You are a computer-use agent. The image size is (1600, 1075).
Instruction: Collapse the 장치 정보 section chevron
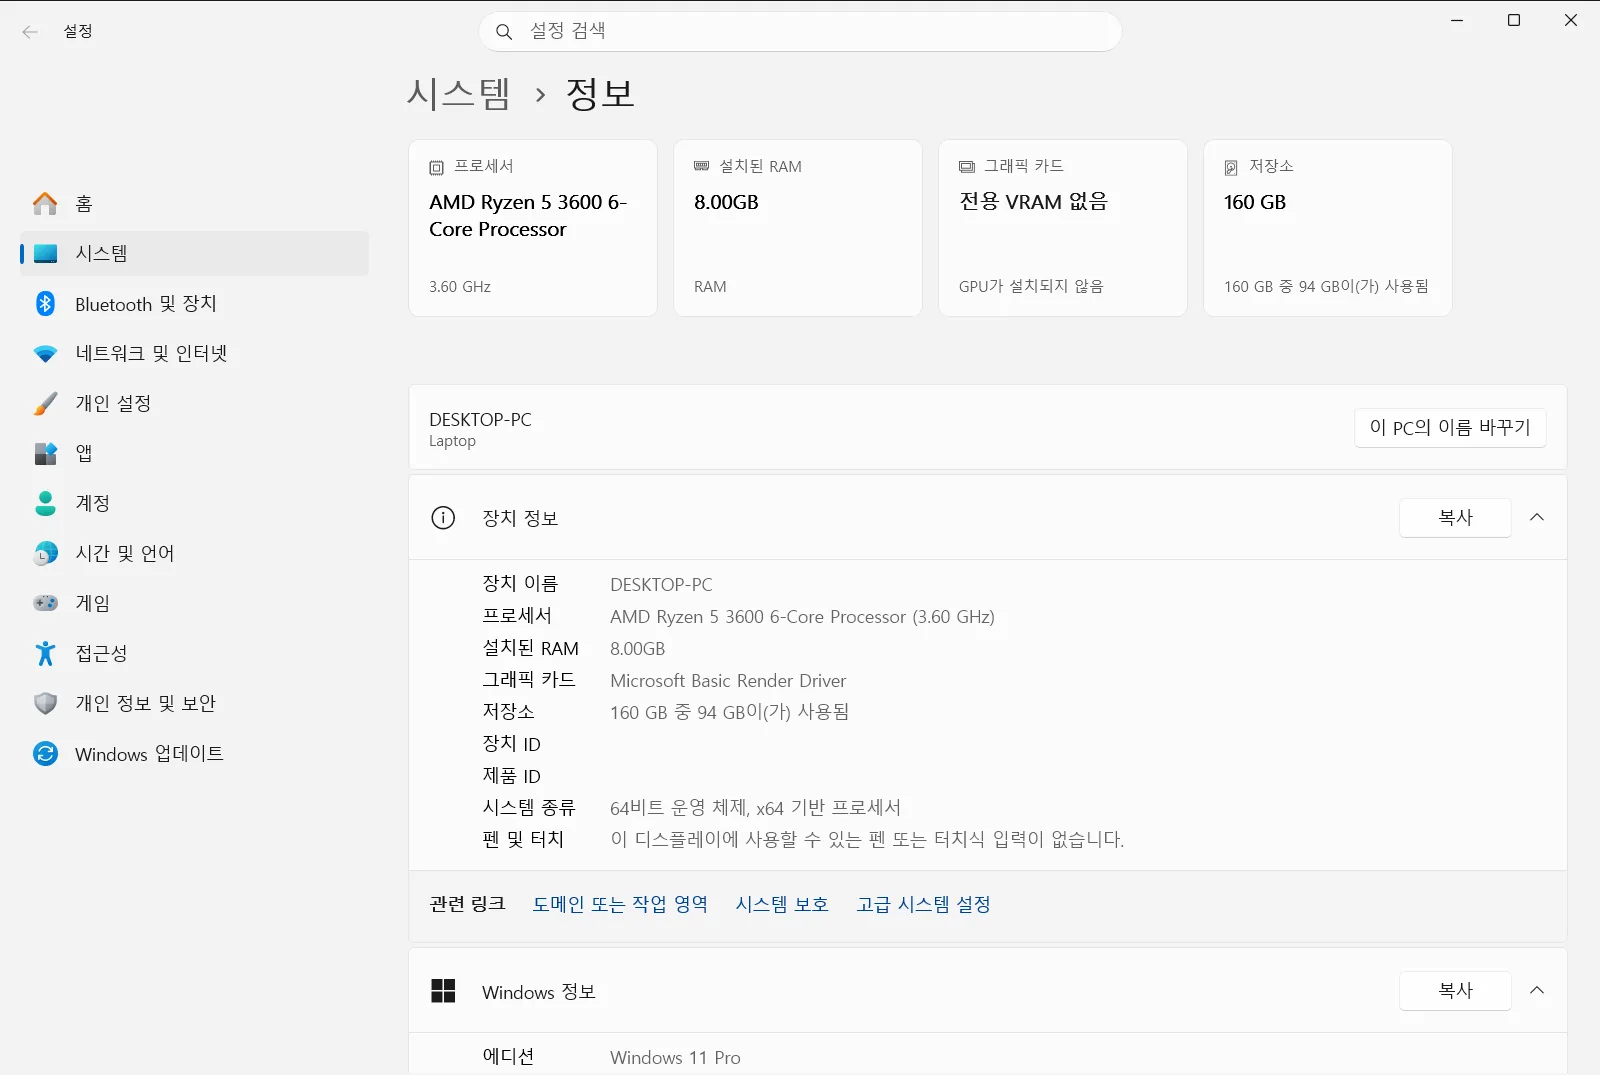coord(1537,518)
